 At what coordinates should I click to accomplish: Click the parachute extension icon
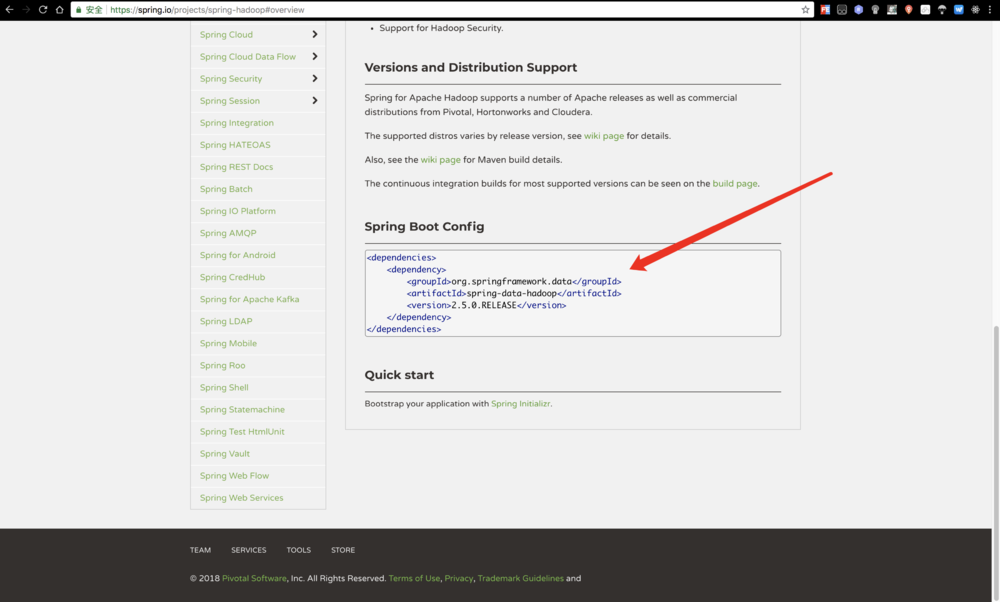click(942, 10)
